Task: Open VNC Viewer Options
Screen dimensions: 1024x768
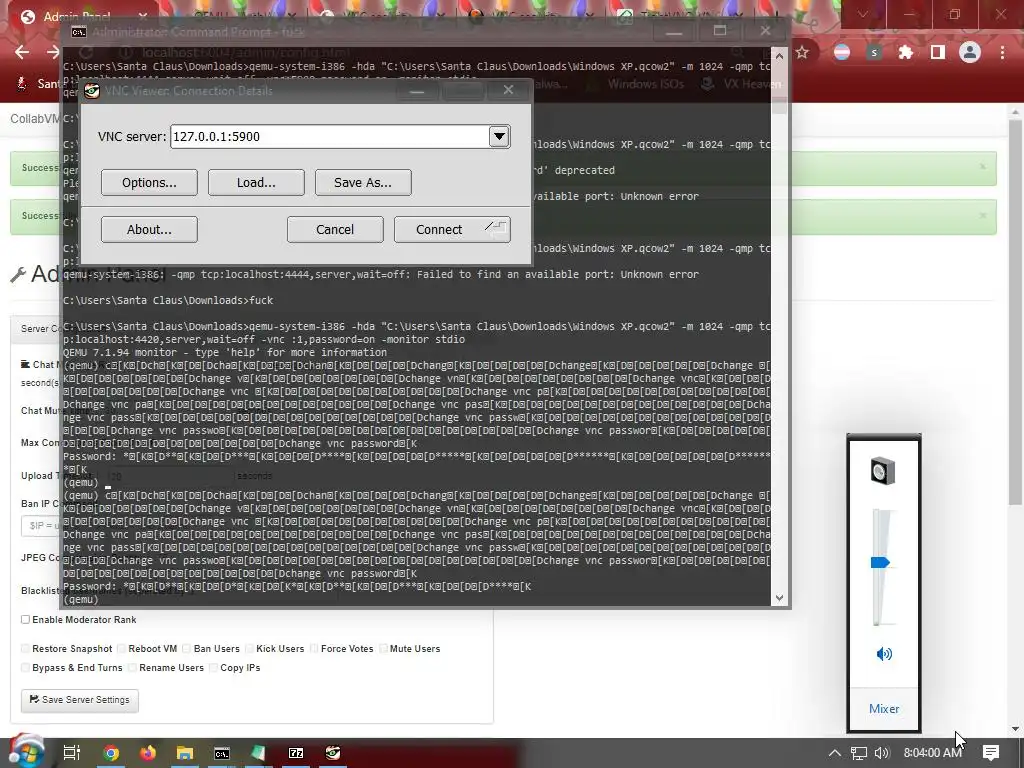Action: tap(150, 183)
